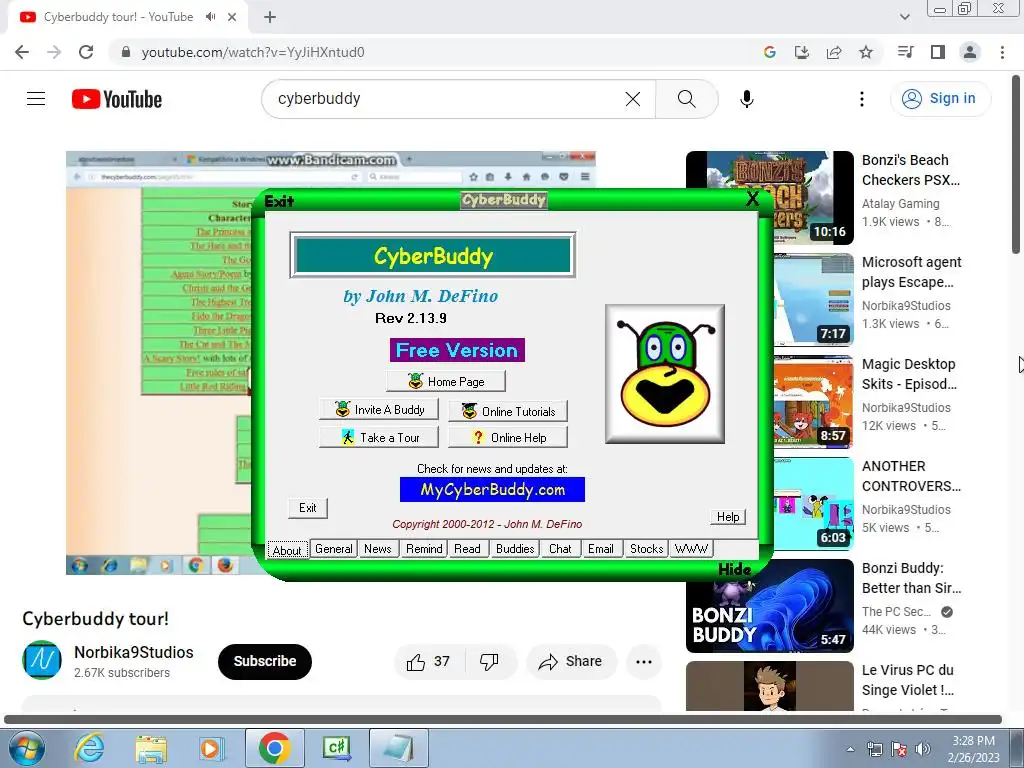Open Bonzi Buddy Better than Siri thumbnail
This screenshot has width=1024, height=768.
[769, 605]
